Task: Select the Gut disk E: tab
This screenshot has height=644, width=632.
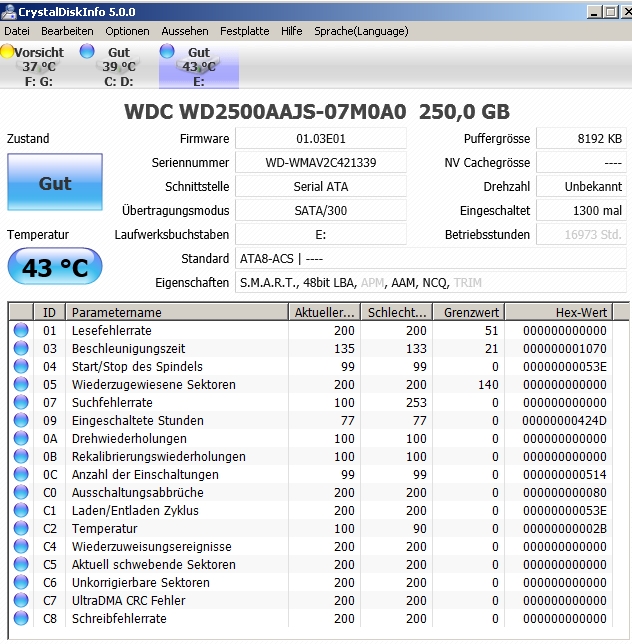Action: coord(199,67)
